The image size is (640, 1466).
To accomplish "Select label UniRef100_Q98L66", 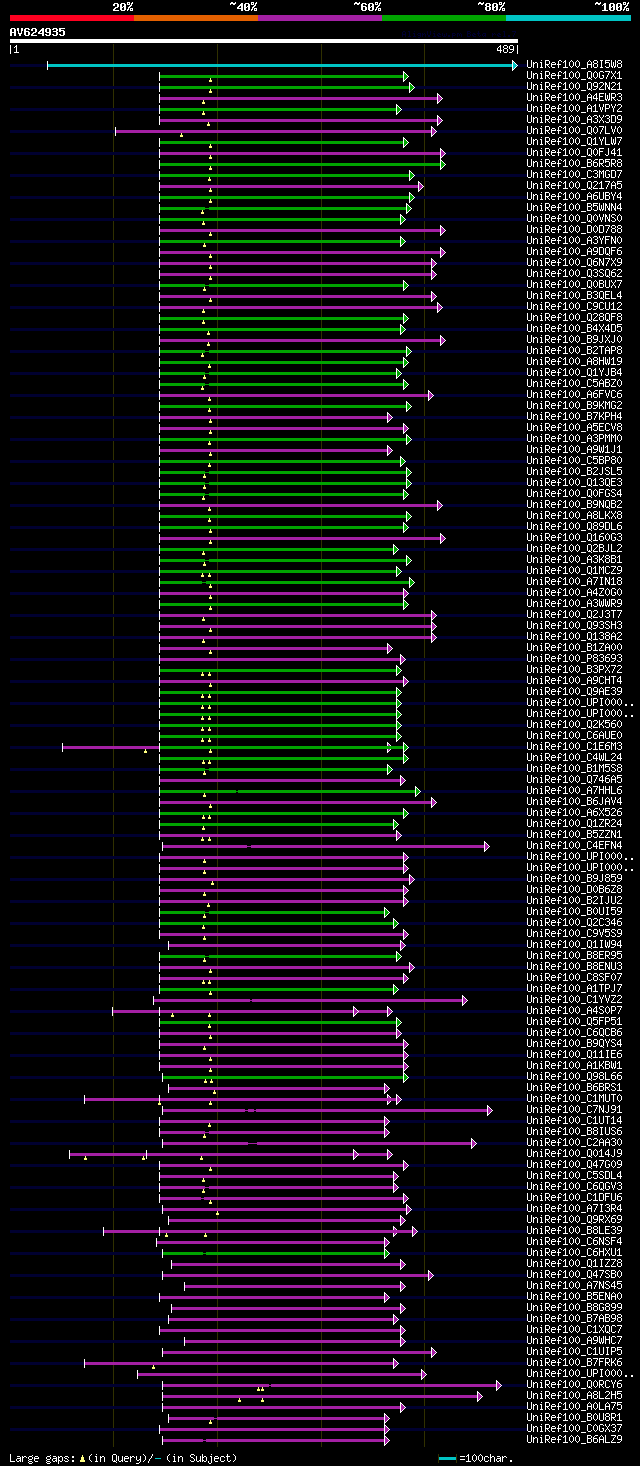I will click(574, 1077).
